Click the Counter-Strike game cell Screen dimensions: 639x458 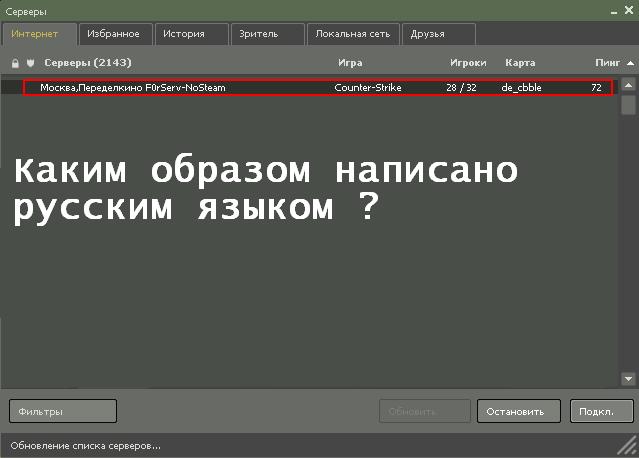coord(368,88)
